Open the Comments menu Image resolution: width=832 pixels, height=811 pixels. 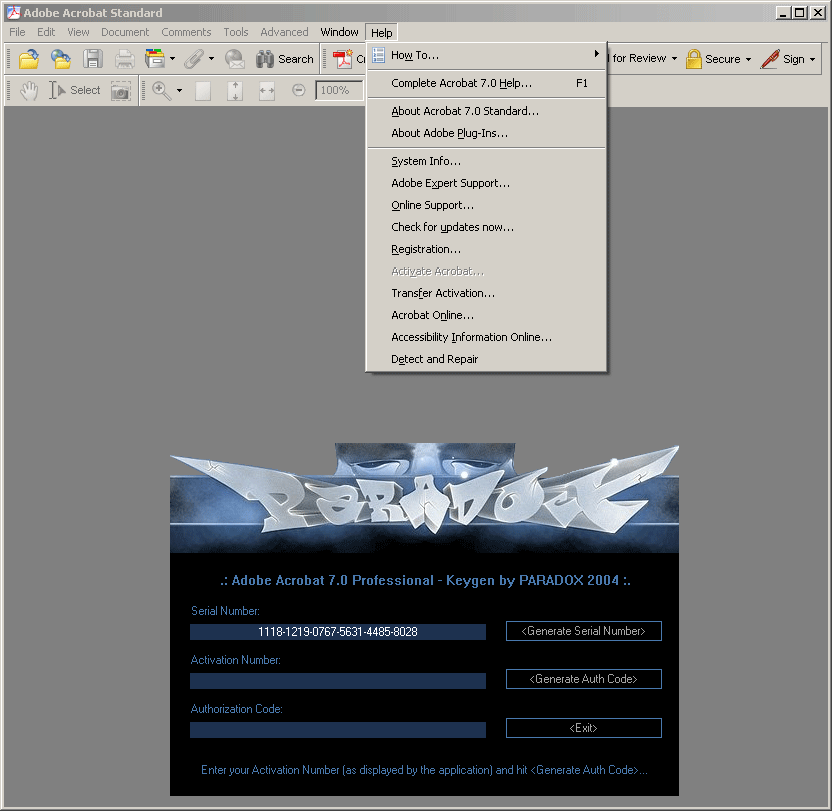[x=186, y=32]
